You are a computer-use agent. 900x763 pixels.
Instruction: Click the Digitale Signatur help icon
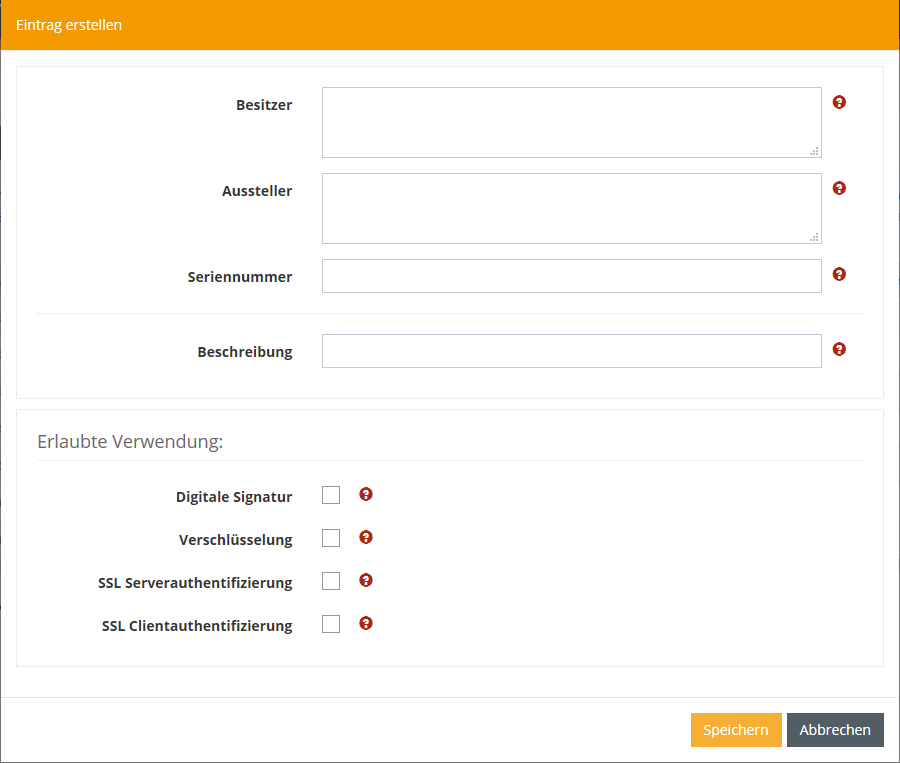pos(366,494)
